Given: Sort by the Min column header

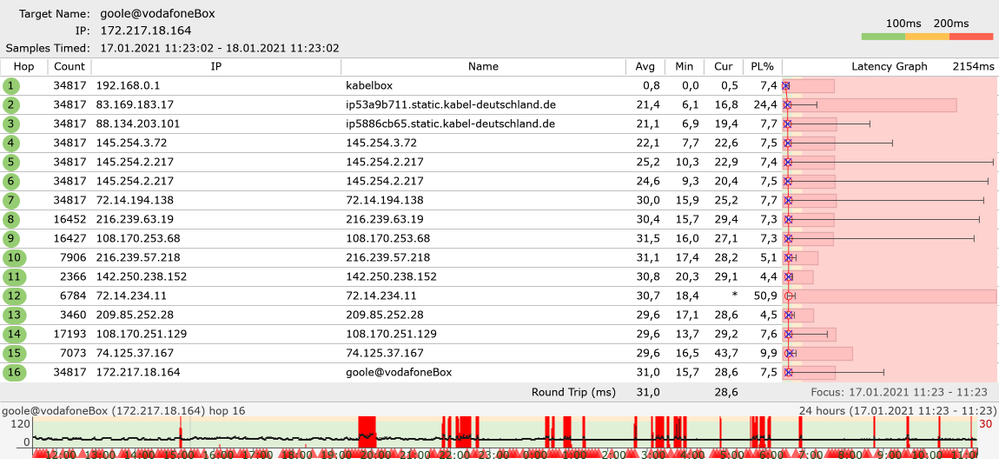Looking at the screenshot, I should tap(684, 66).
